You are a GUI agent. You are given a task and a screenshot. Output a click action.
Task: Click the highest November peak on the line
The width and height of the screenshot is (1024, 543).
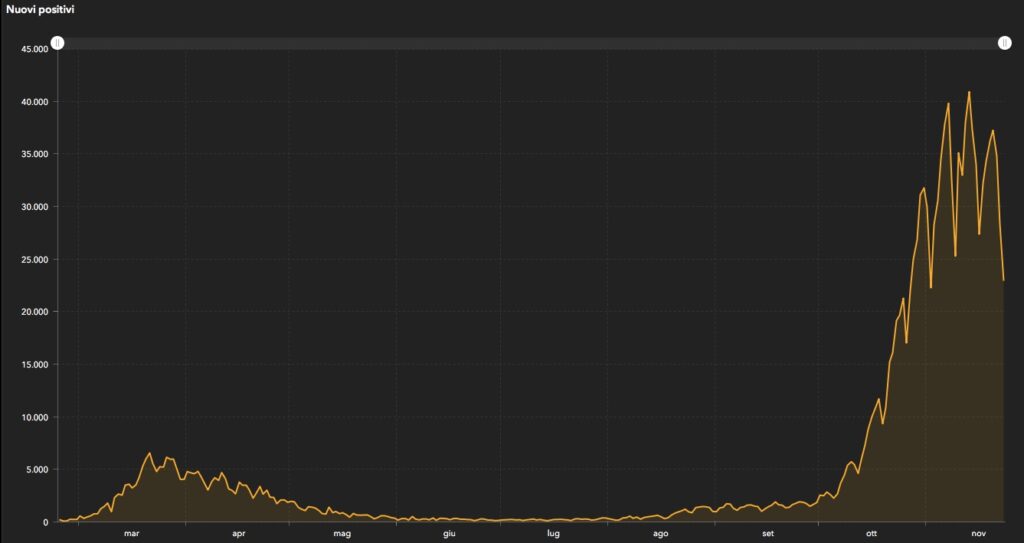pos(969,92)
